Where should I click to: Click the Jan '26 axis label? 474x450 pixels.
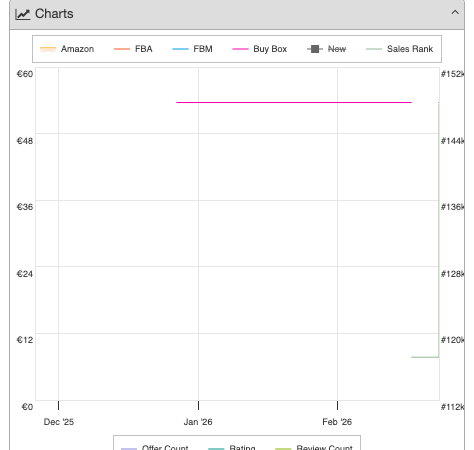(198, 422)
